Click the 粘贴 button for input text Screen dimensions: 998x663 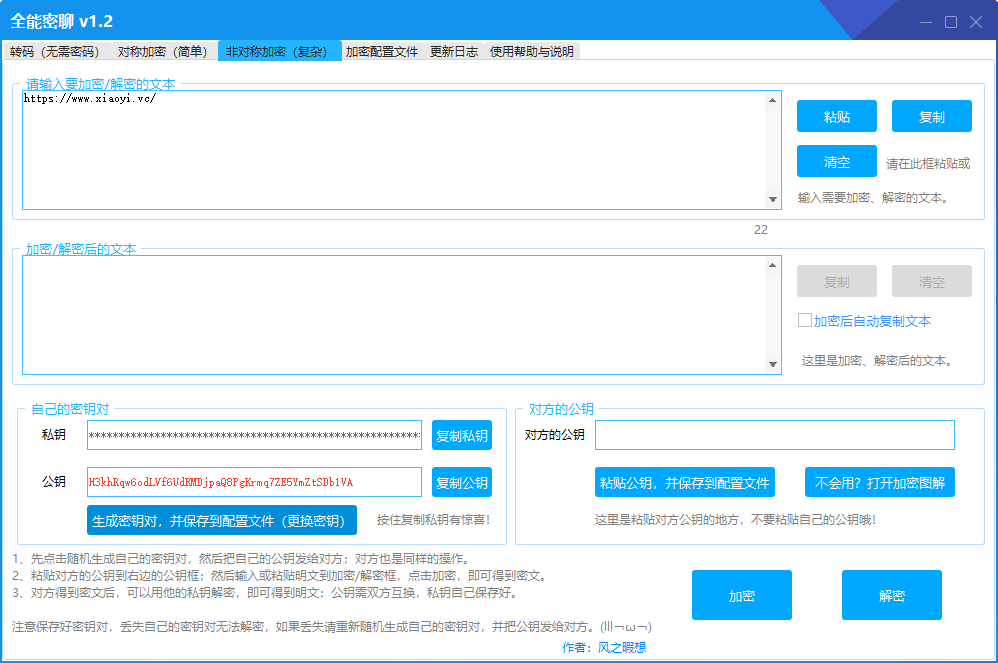pos(837,116)
